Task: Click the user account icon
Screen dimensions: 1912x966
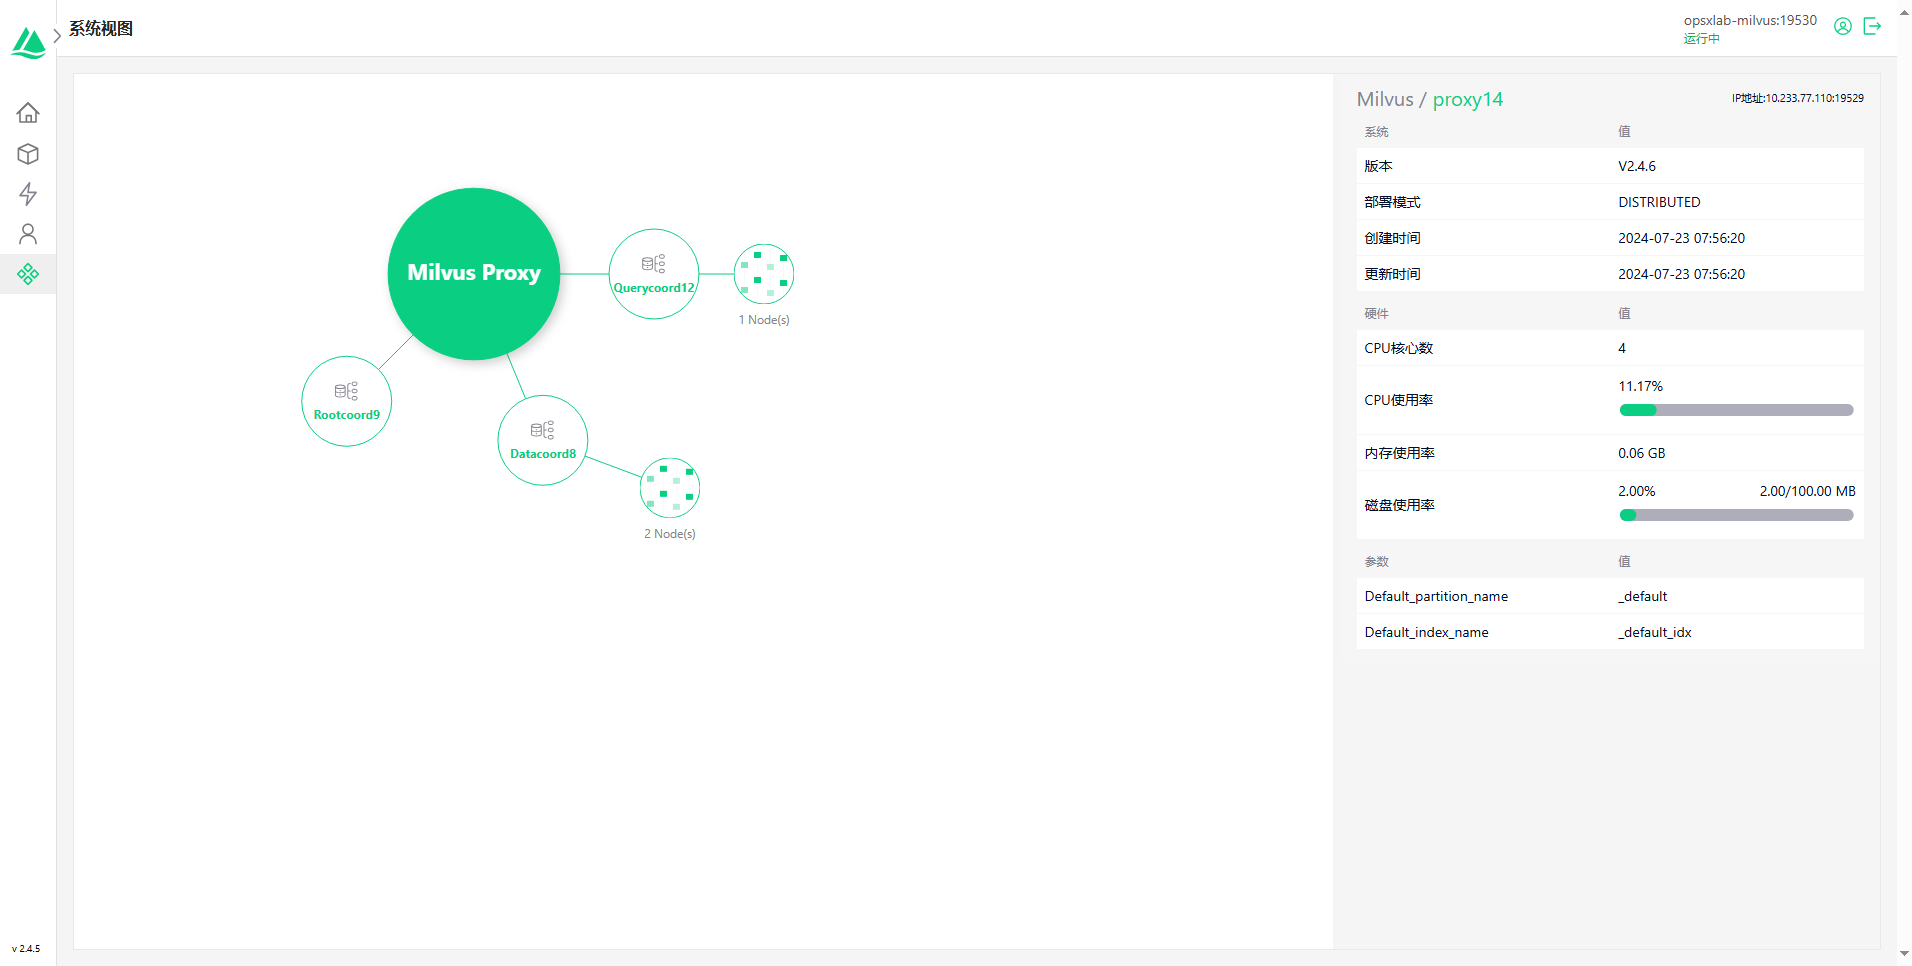Action: point(1842,26)
